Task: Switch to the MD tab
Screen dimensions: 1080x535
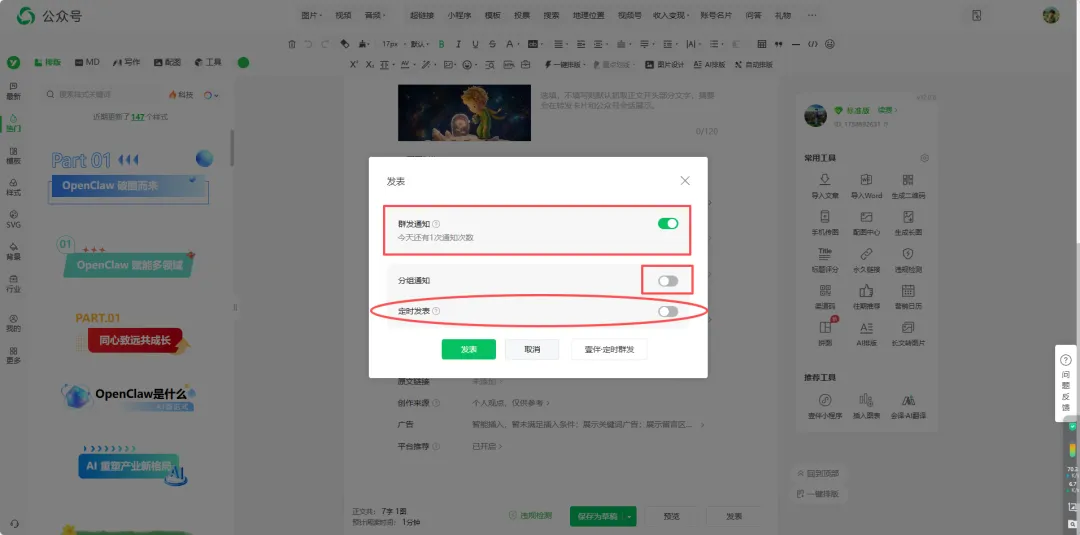Action: click(x=87, y=62)
